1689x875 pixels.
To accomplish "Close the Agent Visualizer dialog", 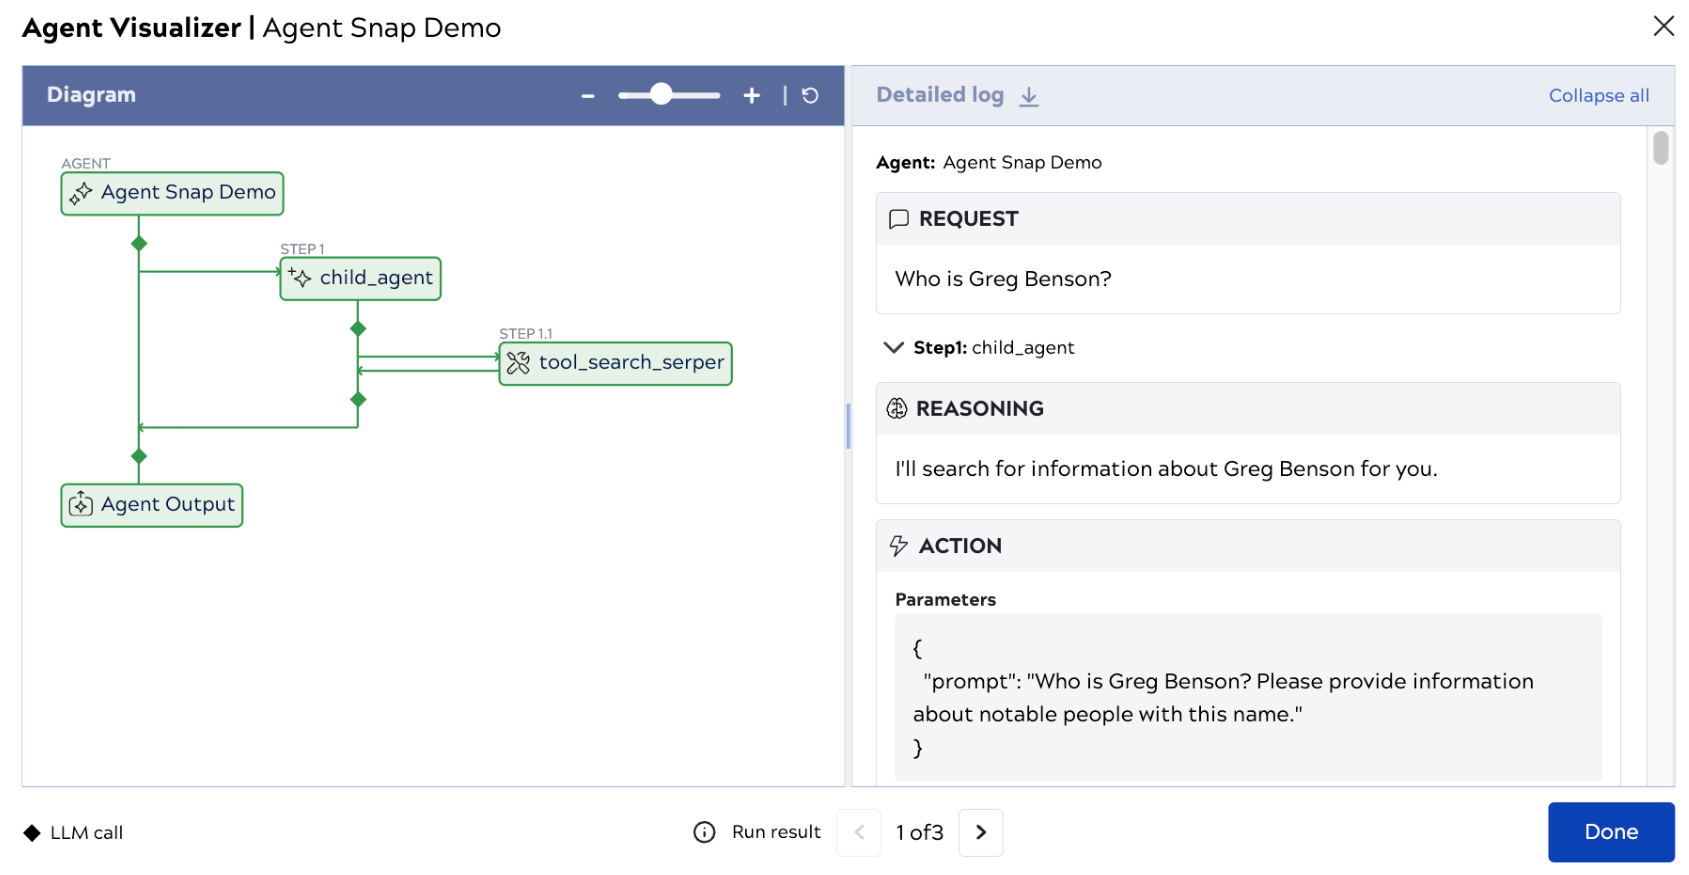I will point(1663,26).
